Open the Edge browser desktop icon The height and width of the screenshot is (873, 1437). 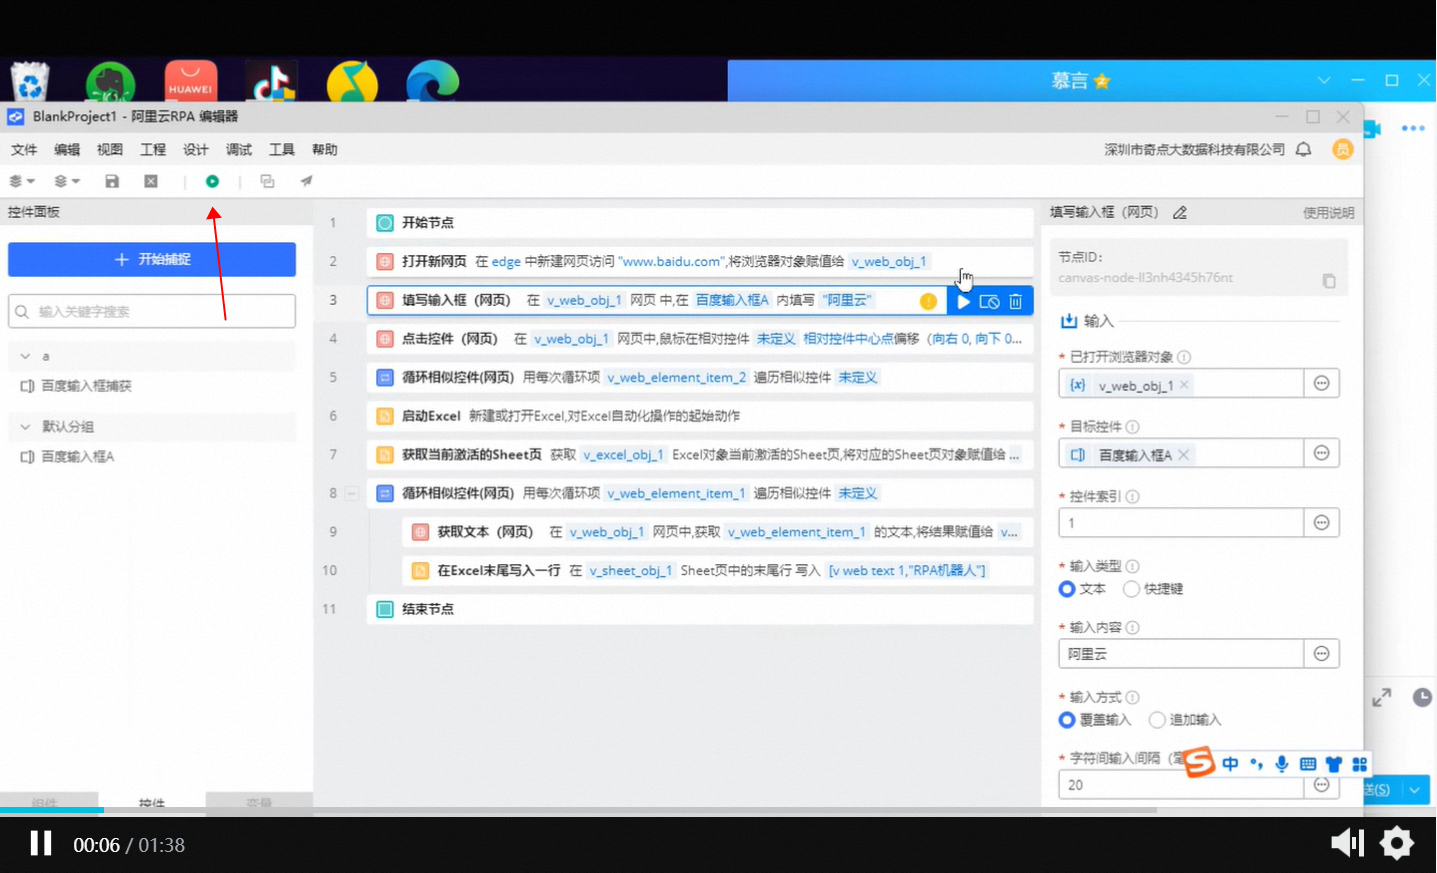[432, 81]
